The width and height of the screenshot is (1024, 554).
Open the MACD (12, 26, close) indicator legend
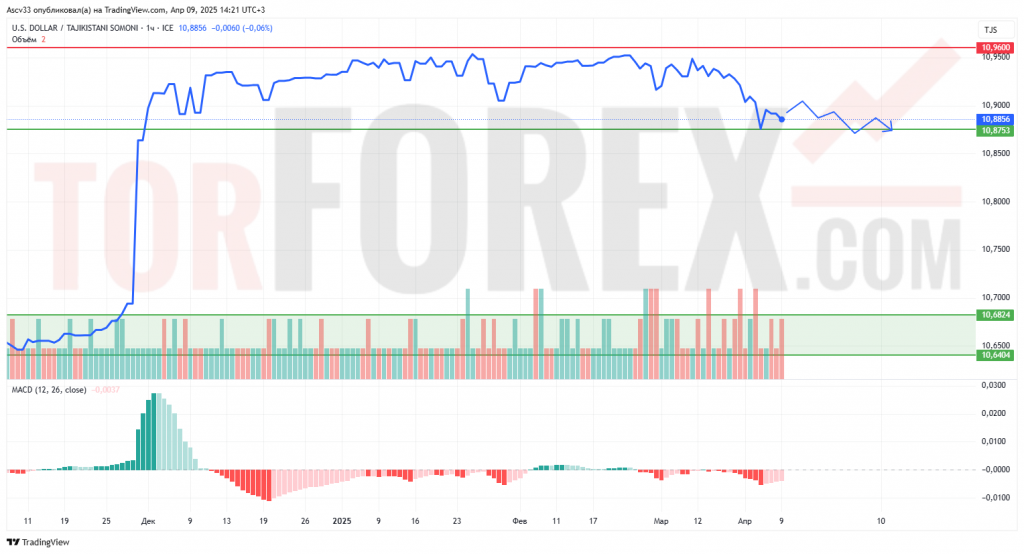[48, 390]
